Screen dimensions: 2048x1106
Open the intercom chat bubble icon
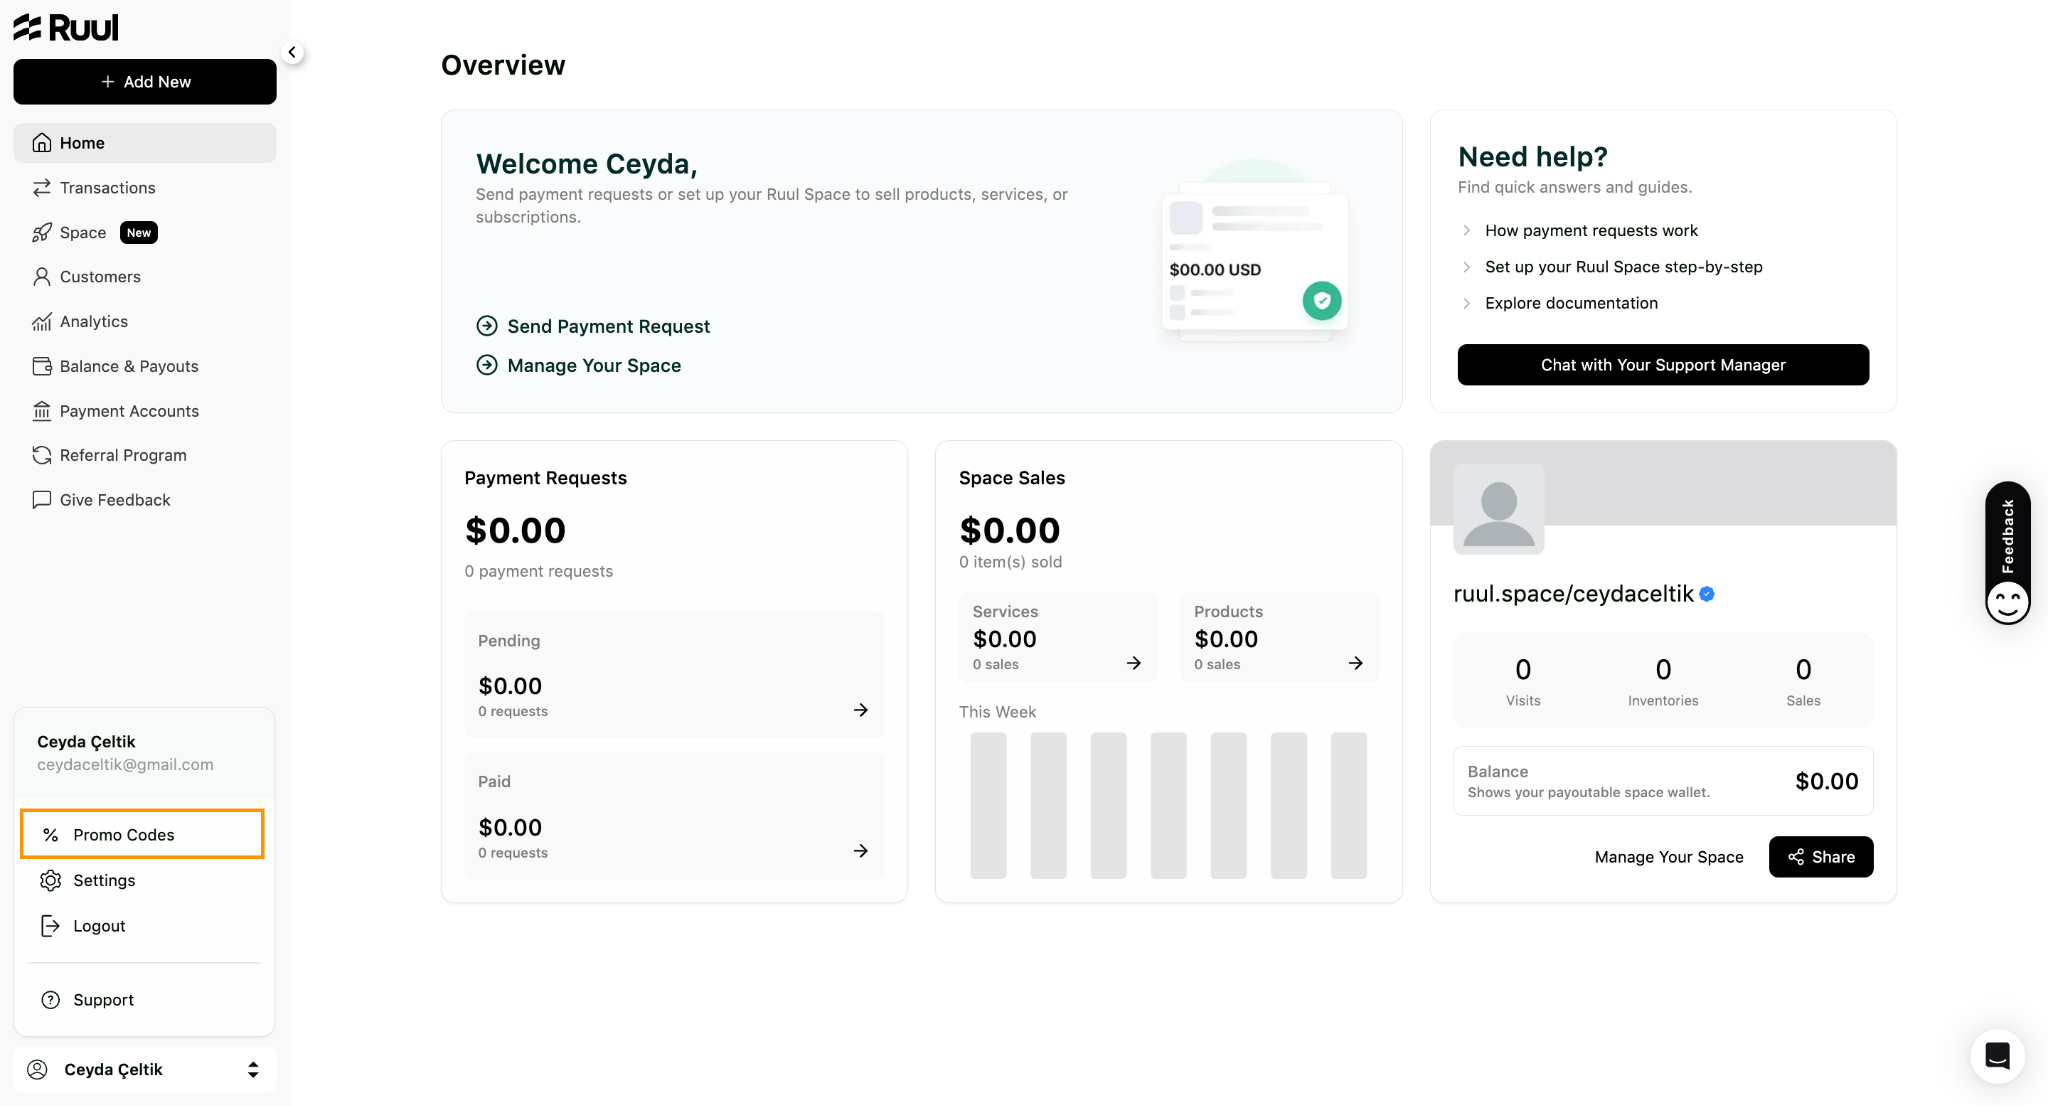click(x=1997, y=1056)
